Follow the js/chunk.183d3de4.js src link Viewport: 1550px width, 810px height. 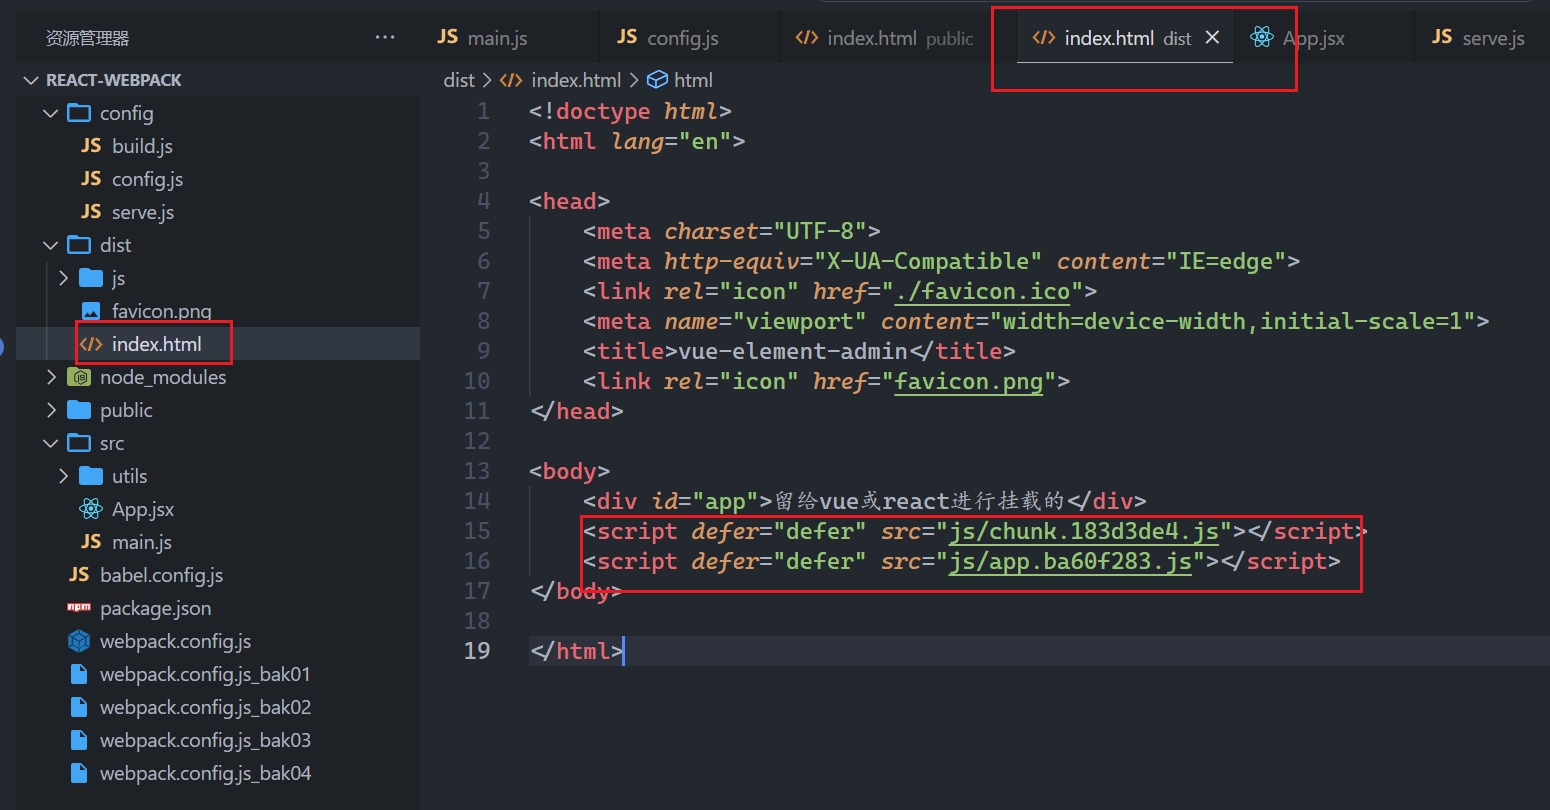click(1084, 531)
